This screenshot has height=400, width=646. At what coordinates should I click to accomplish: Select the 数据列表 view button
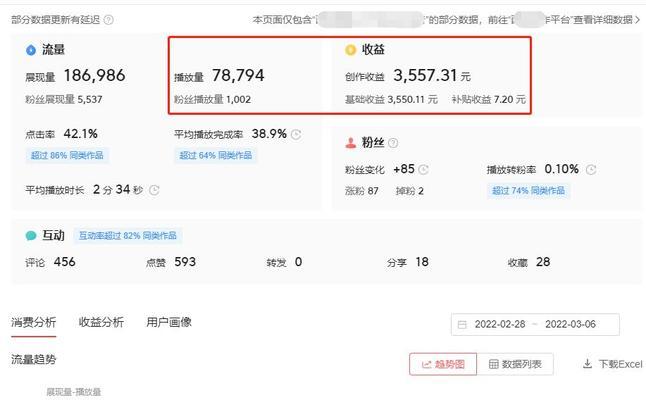(515, 364)
